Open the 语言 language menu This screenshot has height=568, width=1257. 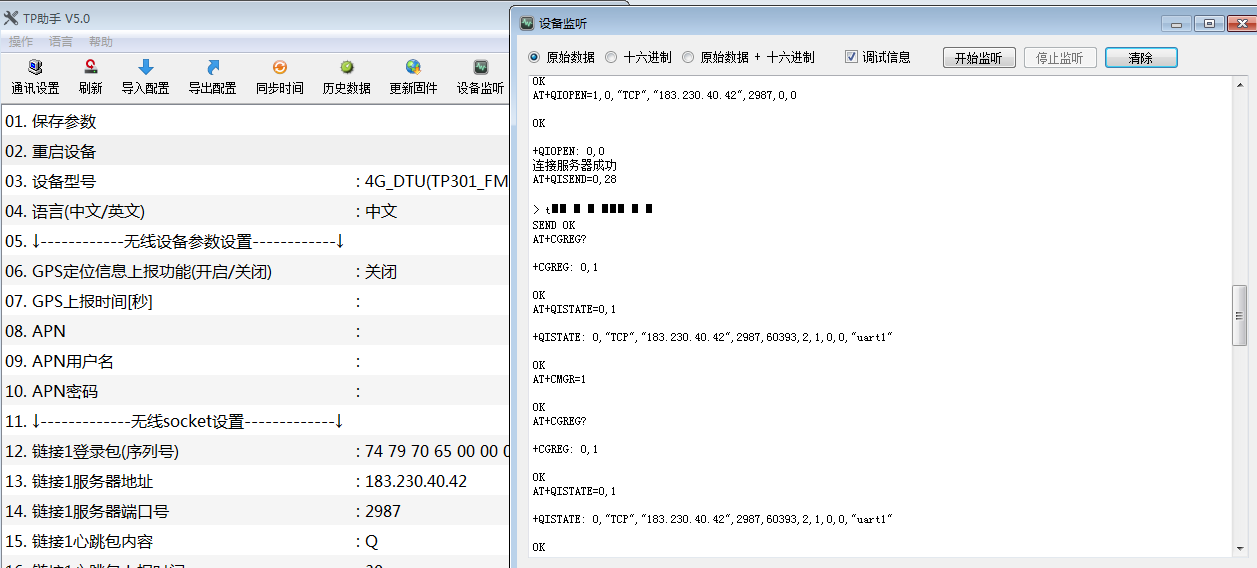coord(61,42)
